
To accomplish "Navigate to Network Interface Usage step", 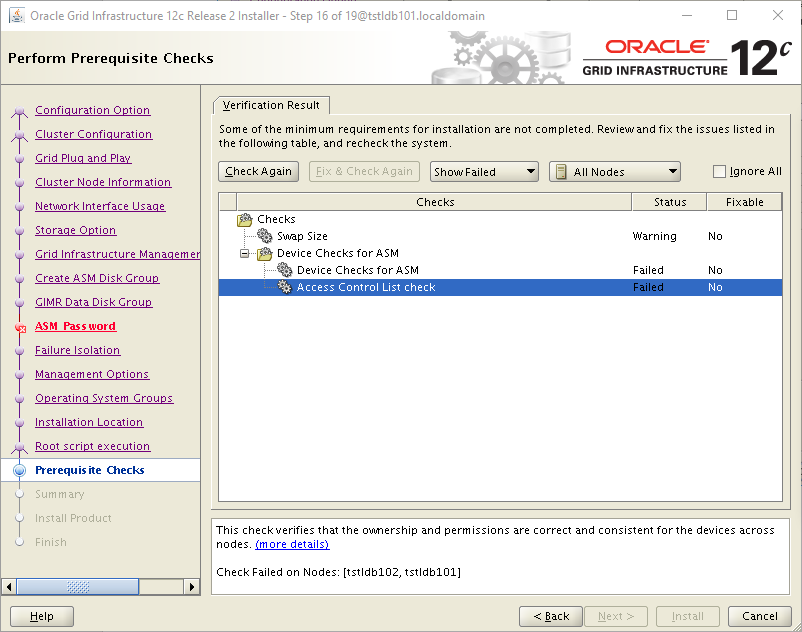I will point(100,206).
